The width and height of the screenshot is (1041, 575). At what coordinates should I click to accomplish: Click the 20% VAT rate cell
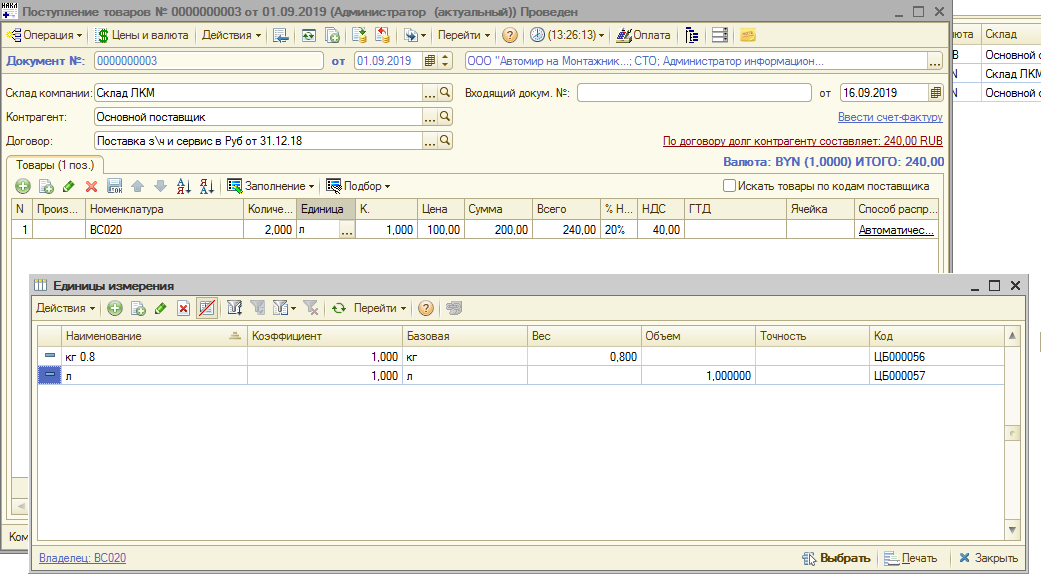point(618,230)
